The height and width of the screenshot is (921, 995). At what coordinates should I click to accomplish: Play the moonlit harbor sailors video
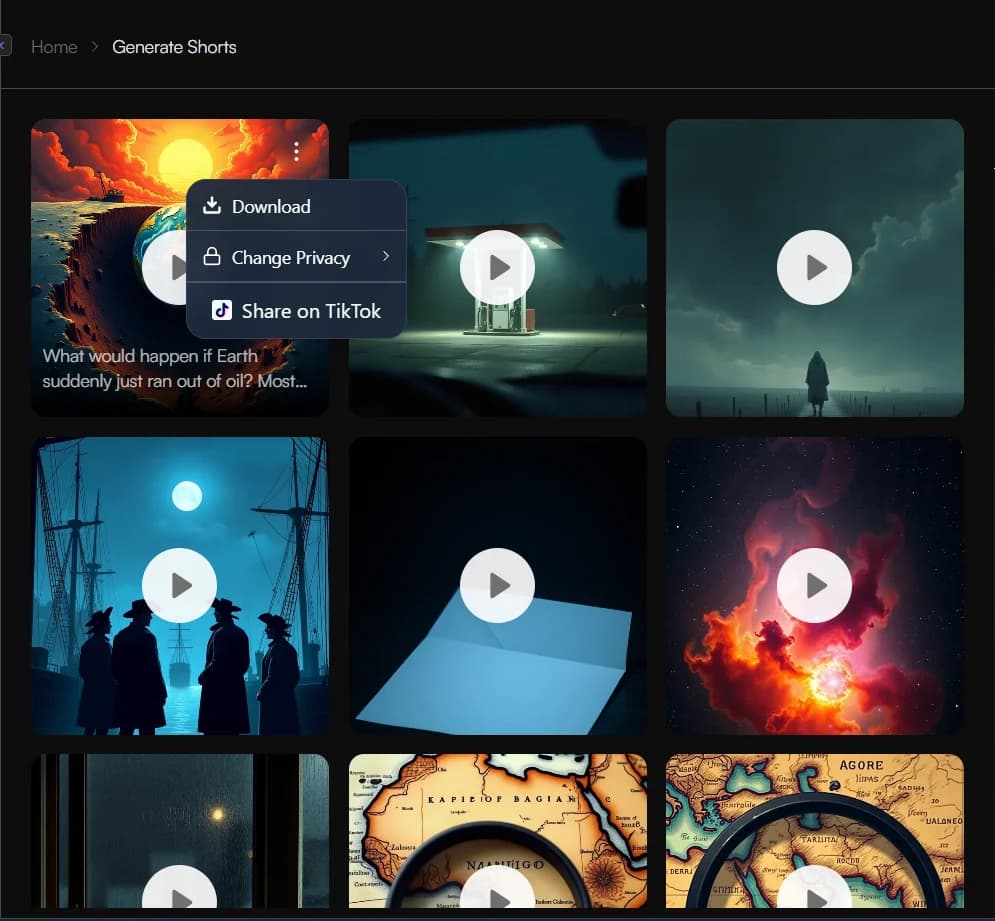[179, 585]
